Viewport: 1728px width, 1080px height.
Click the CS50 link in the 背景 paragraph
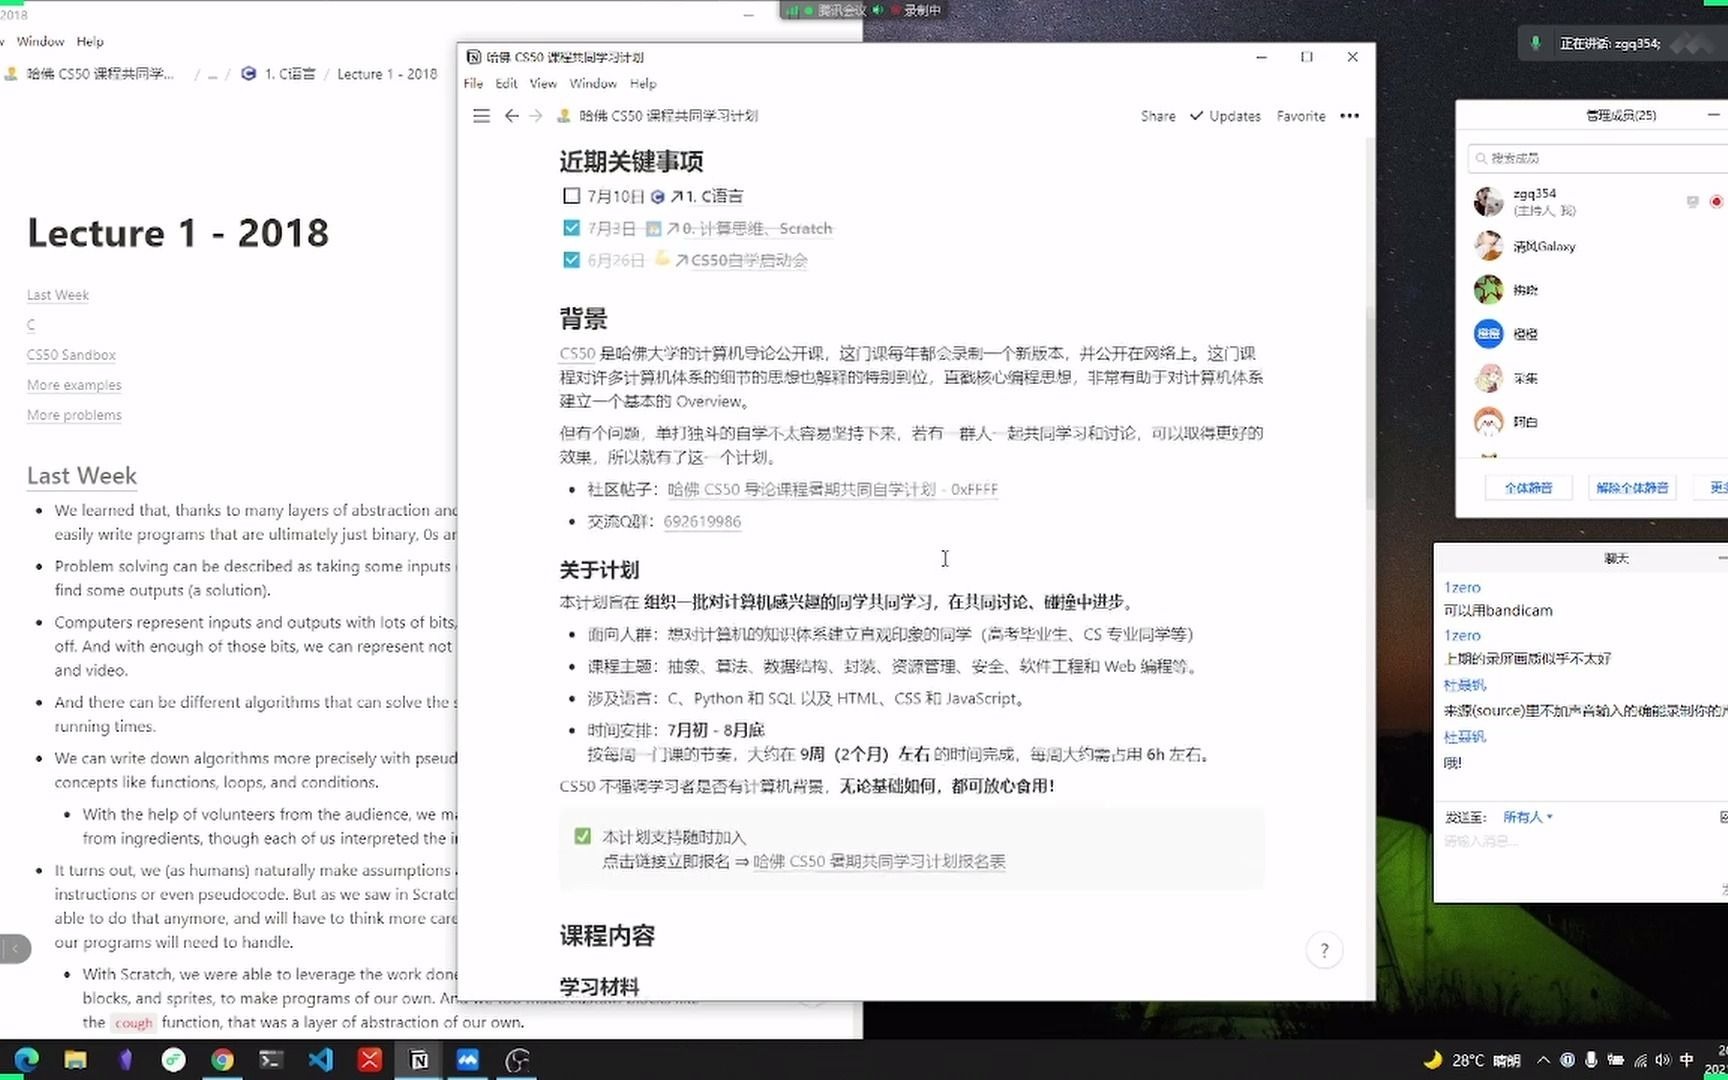[x=577, y=353]
